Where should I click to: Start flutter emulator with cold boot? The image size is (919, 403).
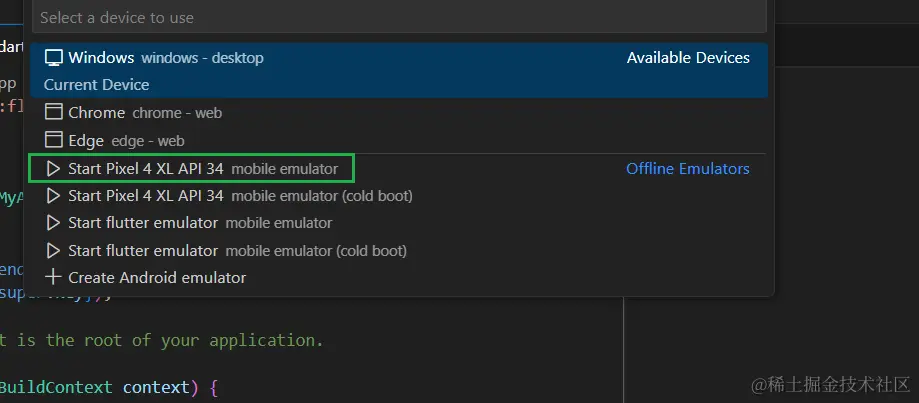click(x=399, y=251)
